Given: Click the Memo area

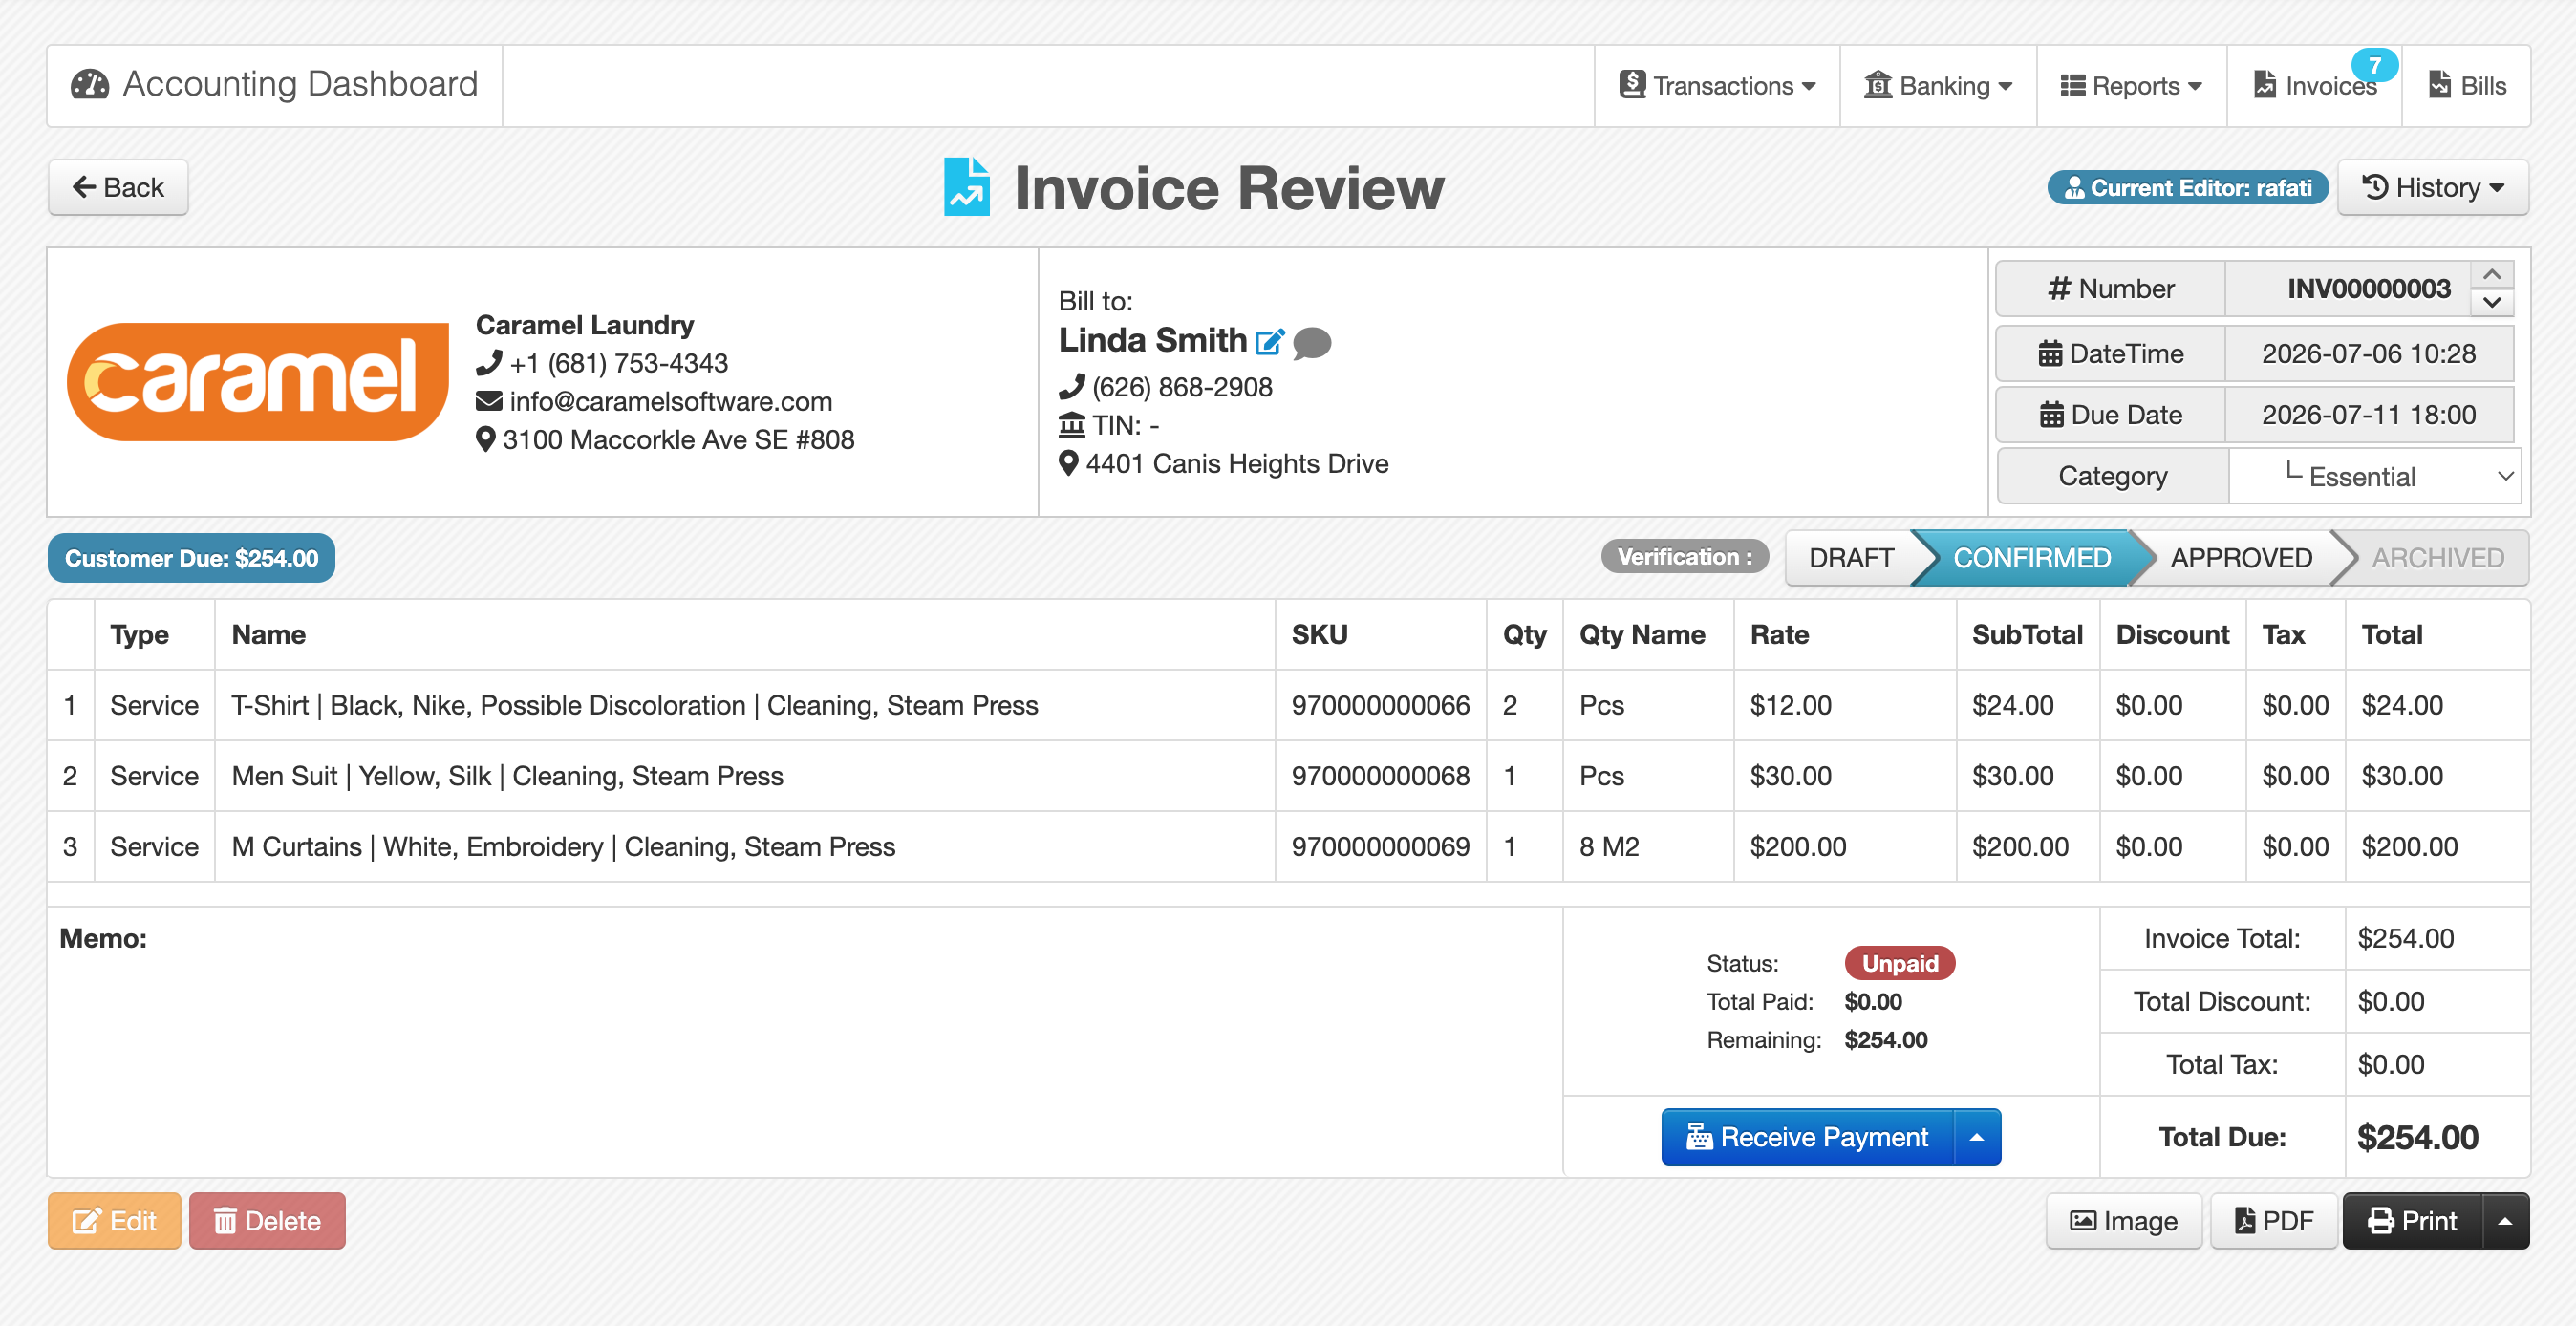Looking at the screenshot, I should [x=805, y=1041].
